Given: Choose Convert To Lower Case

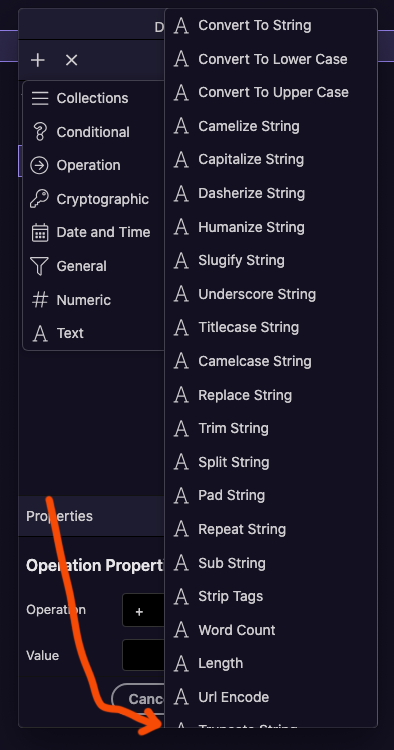Looking at the screenshot, I should [x=271, y=59].
